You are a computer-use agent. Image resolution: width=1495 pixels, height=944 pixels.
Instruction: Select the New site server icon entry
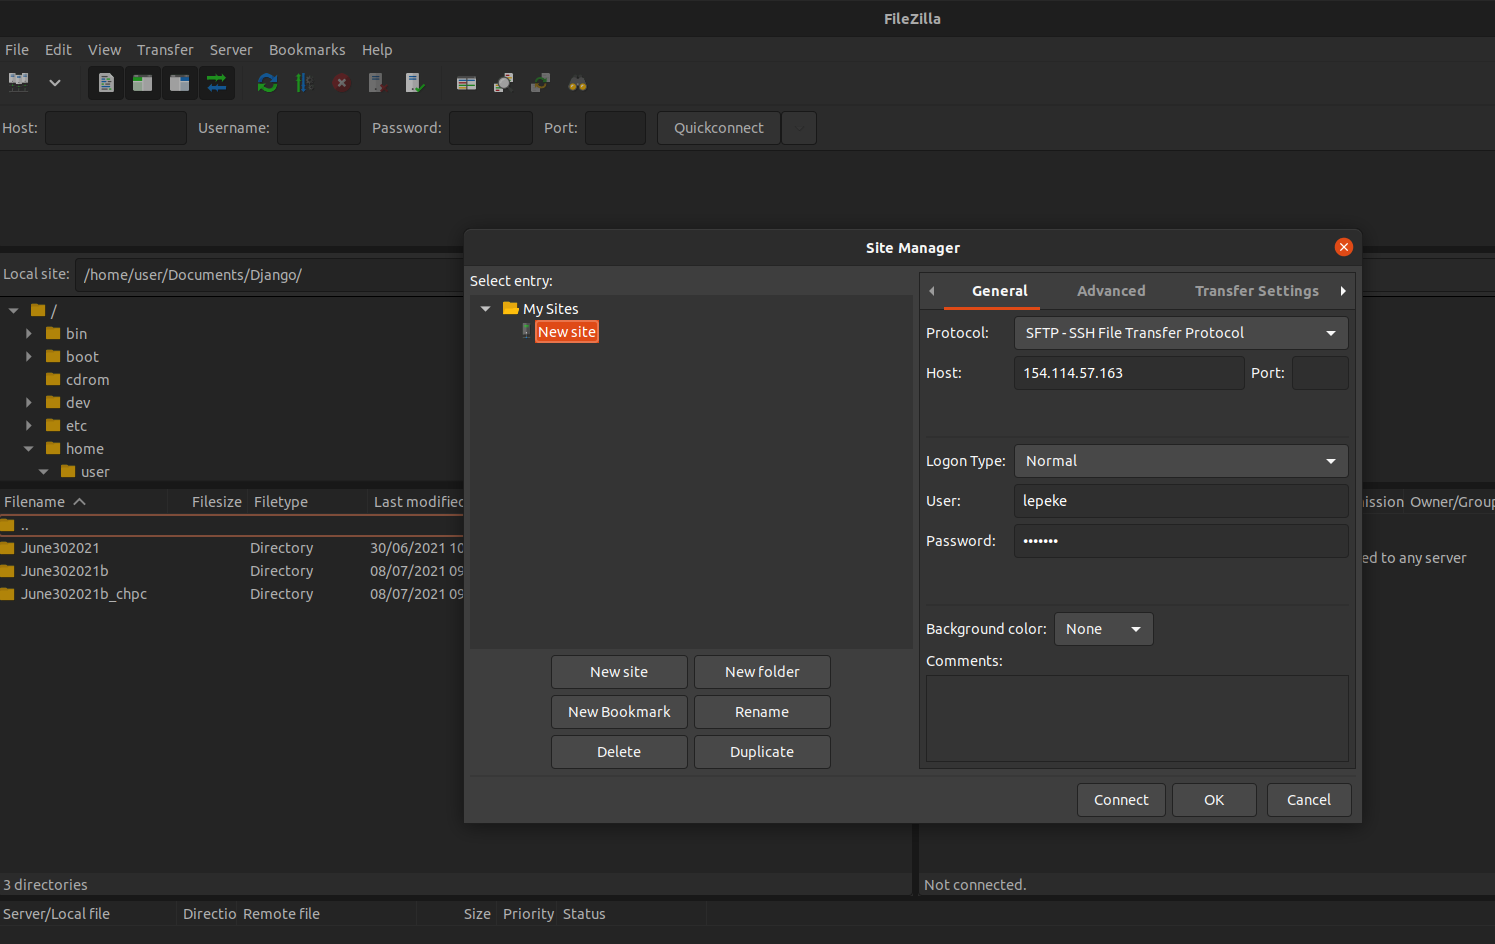(x=526, y=331)
